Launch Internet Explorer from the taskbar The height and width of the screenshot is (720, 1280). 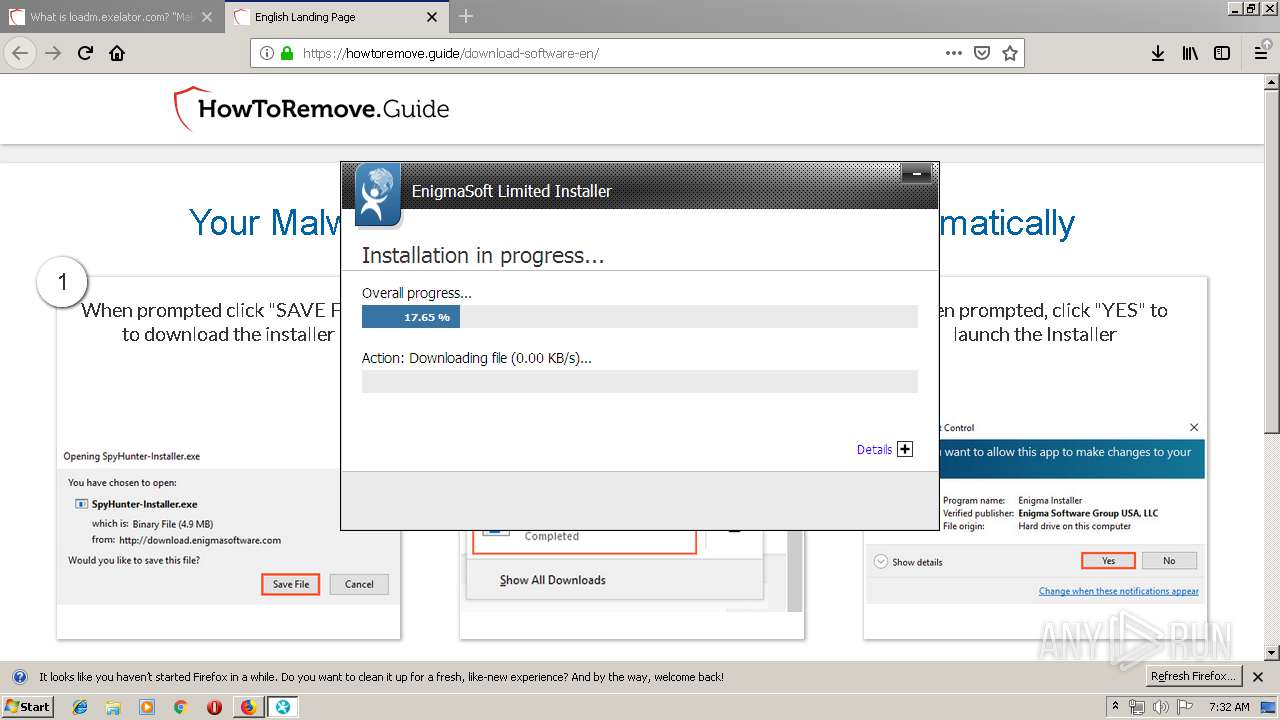(80, 706)
